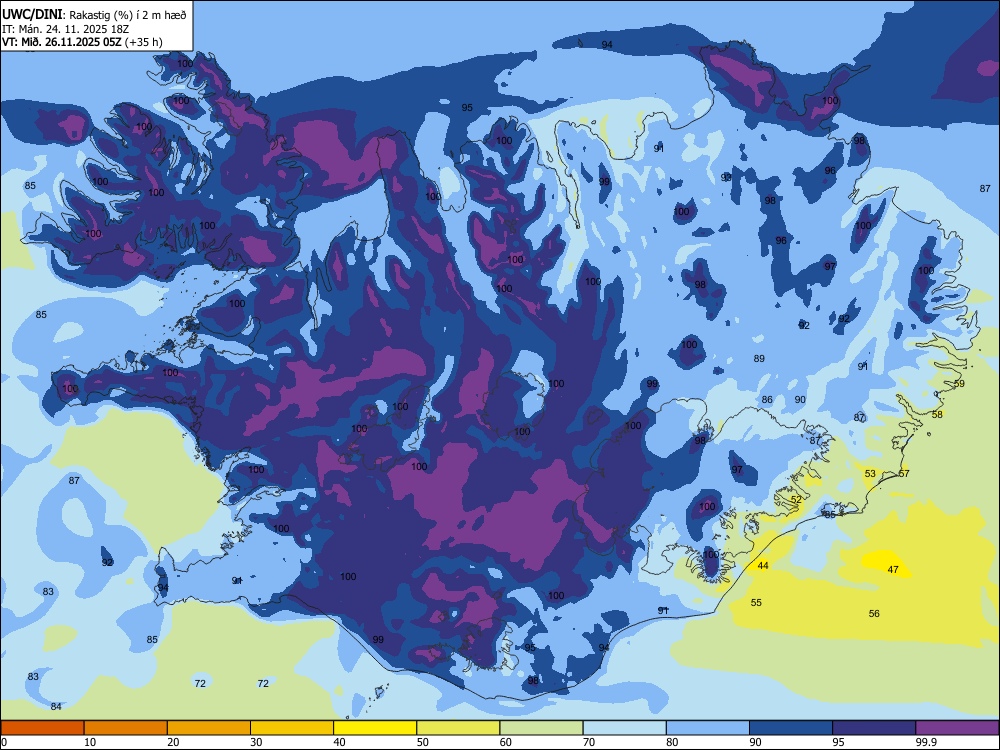Click the 'Rakastig (%) í 2 m hæð' label
This screenshot has height=750, width=1000.
tap(128, 15)
